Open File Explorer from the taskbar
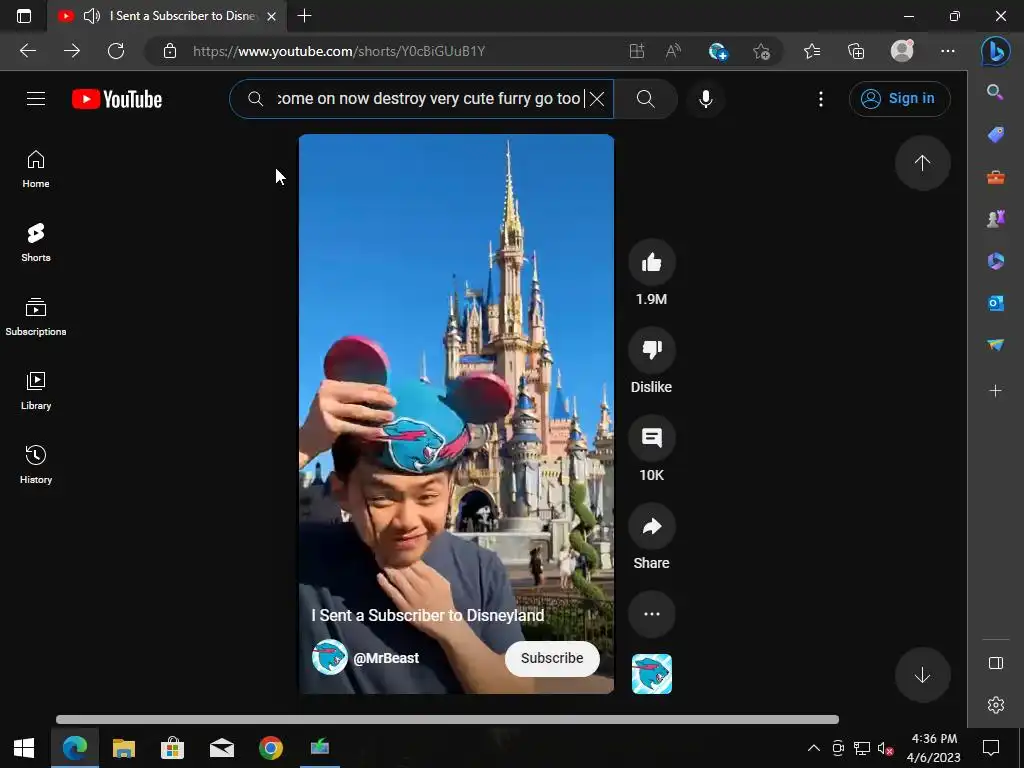This screenshot has height=768, width=1024. click(x=123, y=748)
